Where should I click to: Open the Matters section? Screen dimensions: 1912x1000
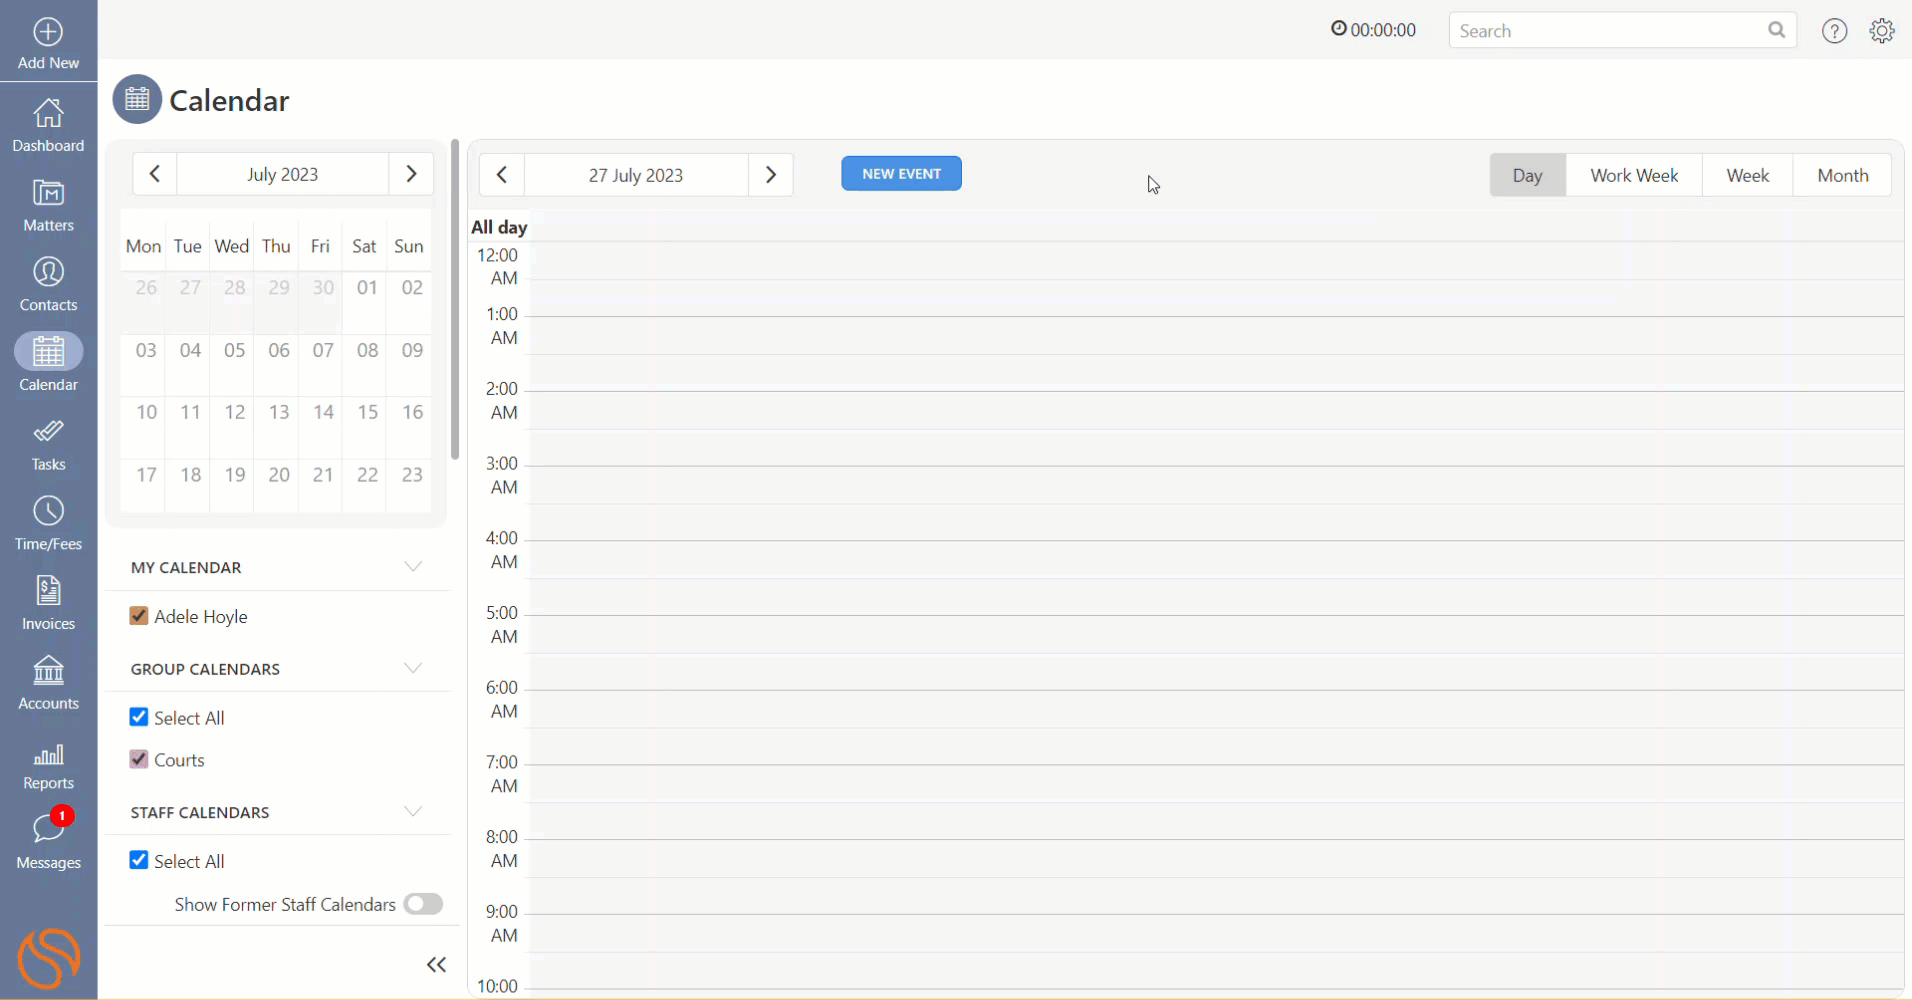click(x=48, y=205)
